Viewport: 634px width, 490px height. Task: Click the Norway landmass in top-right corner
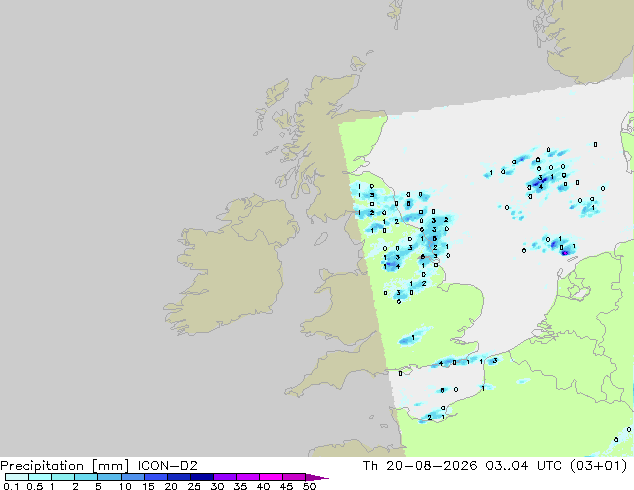[590, 40]
